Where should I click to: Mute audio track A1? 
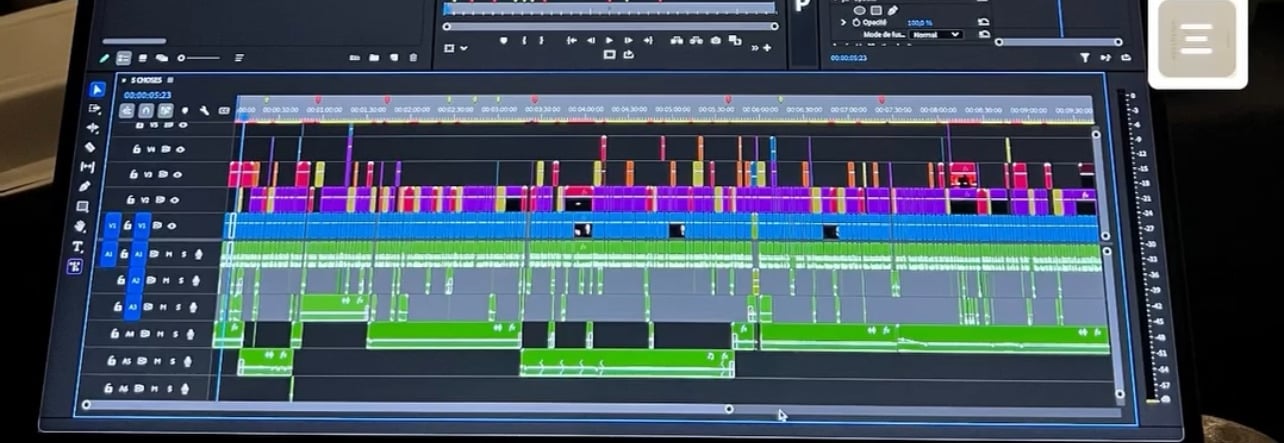169,253
